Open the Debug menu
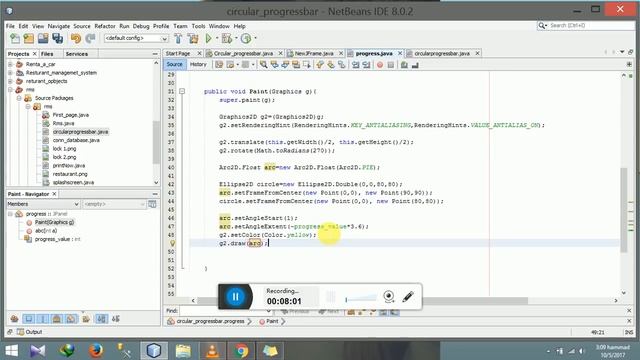Viewport: 640px width, 360px height. tap(141, 26)
